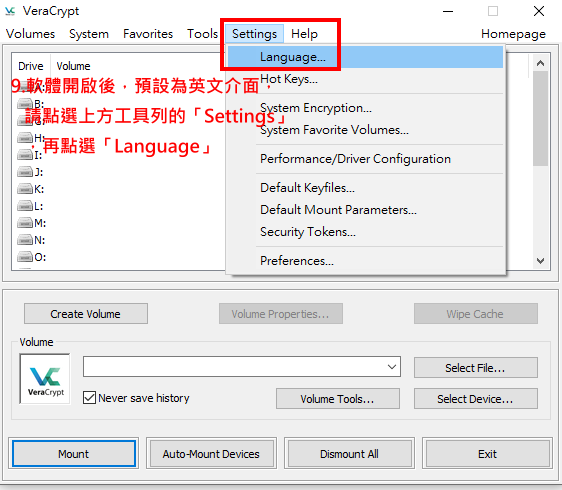The width and height of the screenshot is (562, 490).
Task: Click the Create Volume button
Action: tap(86, 314)
